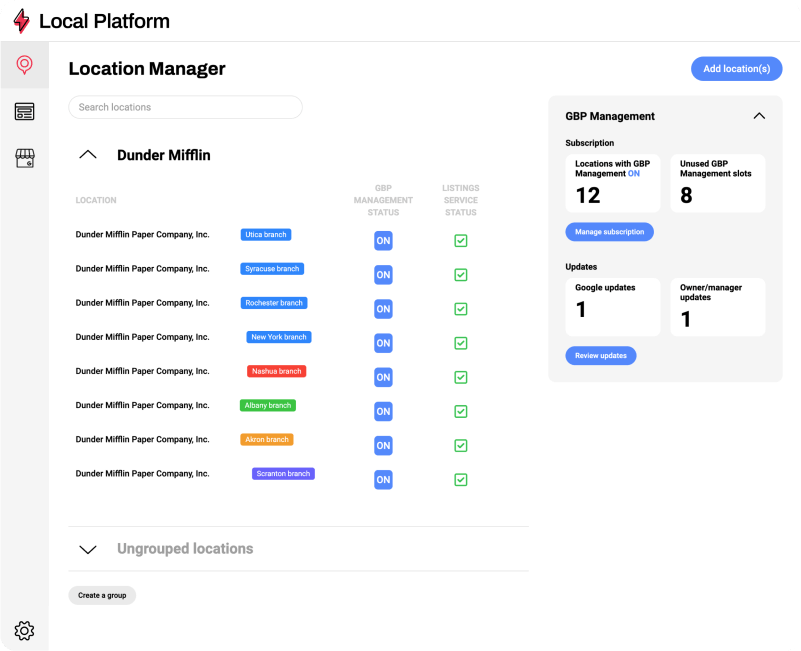Select the New York branch tag
This screenshot has height=651, width=801.
pyautogui.click(x=279, y=337)
